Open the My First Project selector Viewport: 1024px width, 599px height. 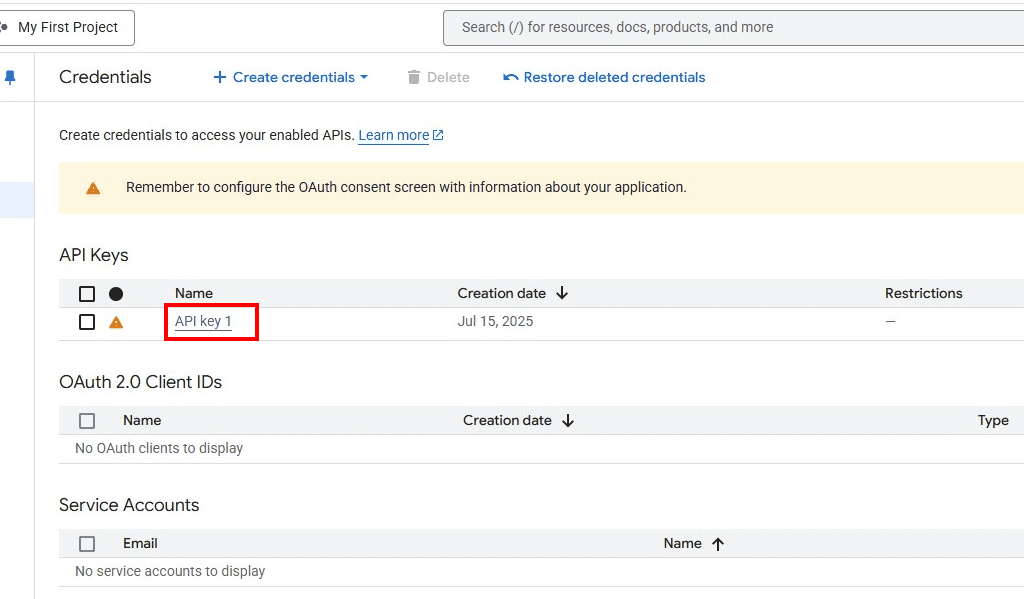click(66, 27)
